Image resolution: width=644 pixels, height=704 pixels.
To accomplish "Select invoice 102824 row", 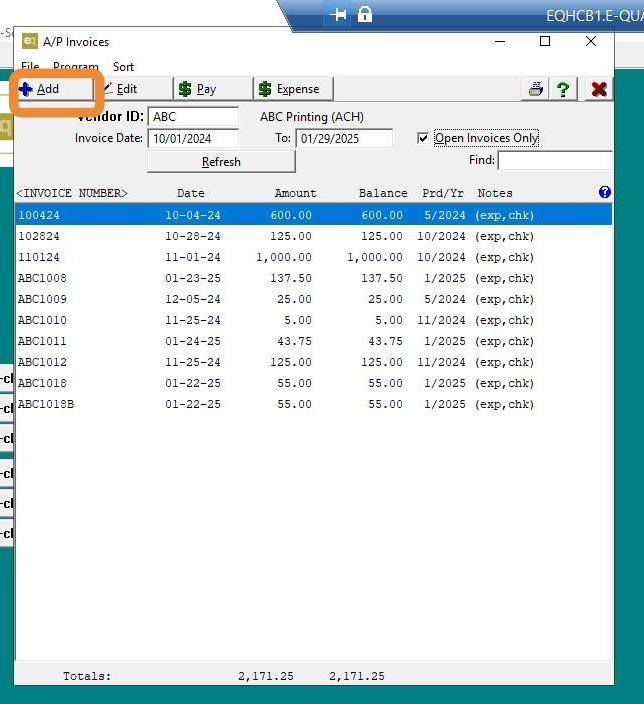I will point(313,236).
